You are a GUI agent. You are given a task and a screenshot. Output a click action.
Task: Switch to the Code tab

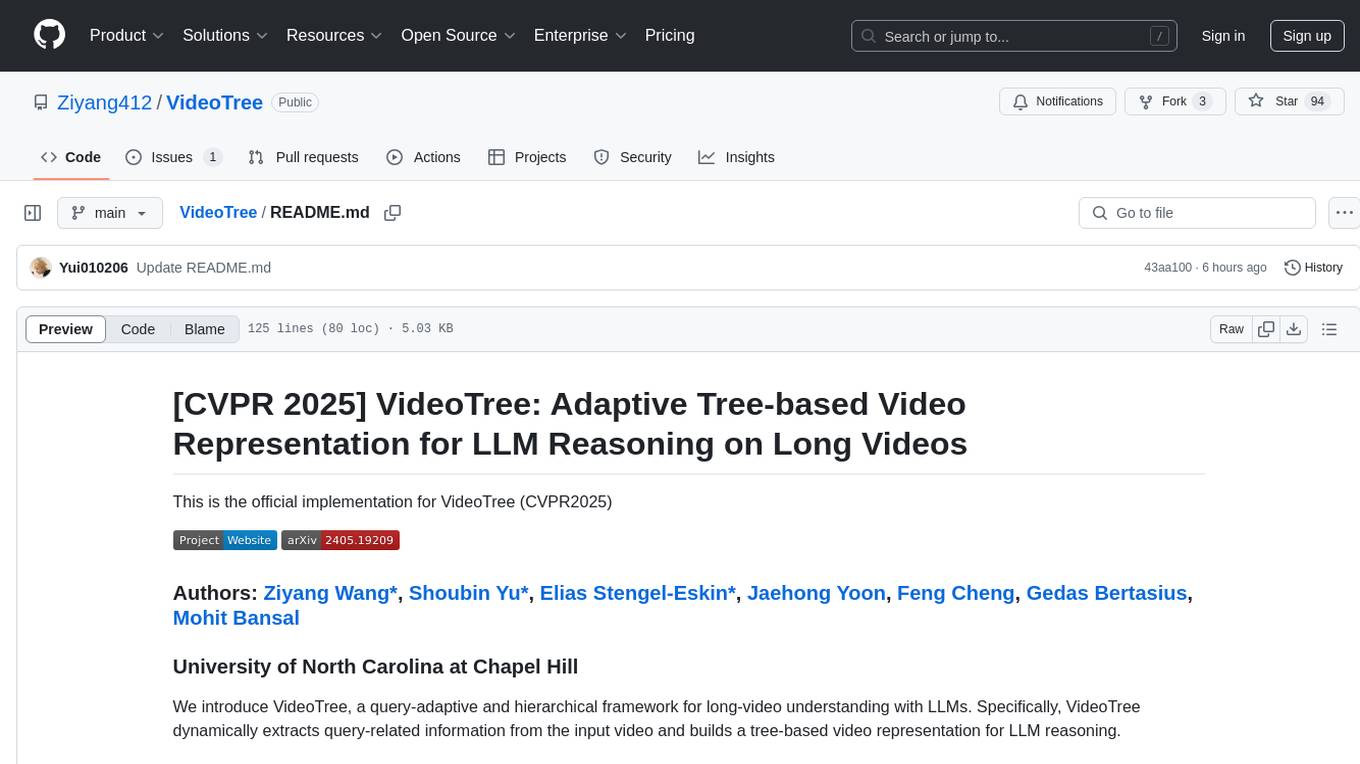[x=71, y=157]
